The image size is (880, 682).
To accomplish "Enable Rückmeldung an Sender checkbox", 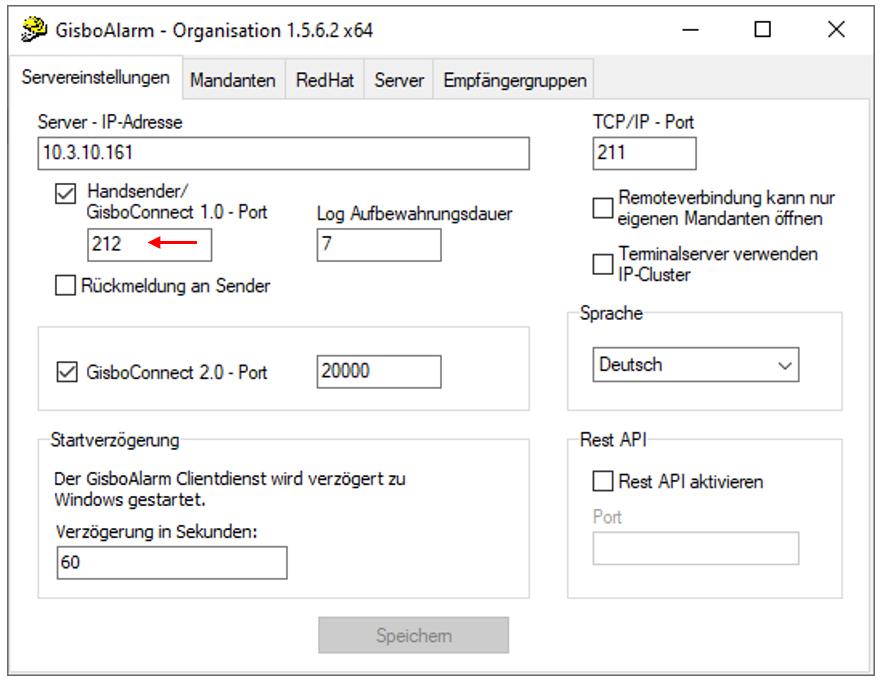I will click(x=65, y=285).
